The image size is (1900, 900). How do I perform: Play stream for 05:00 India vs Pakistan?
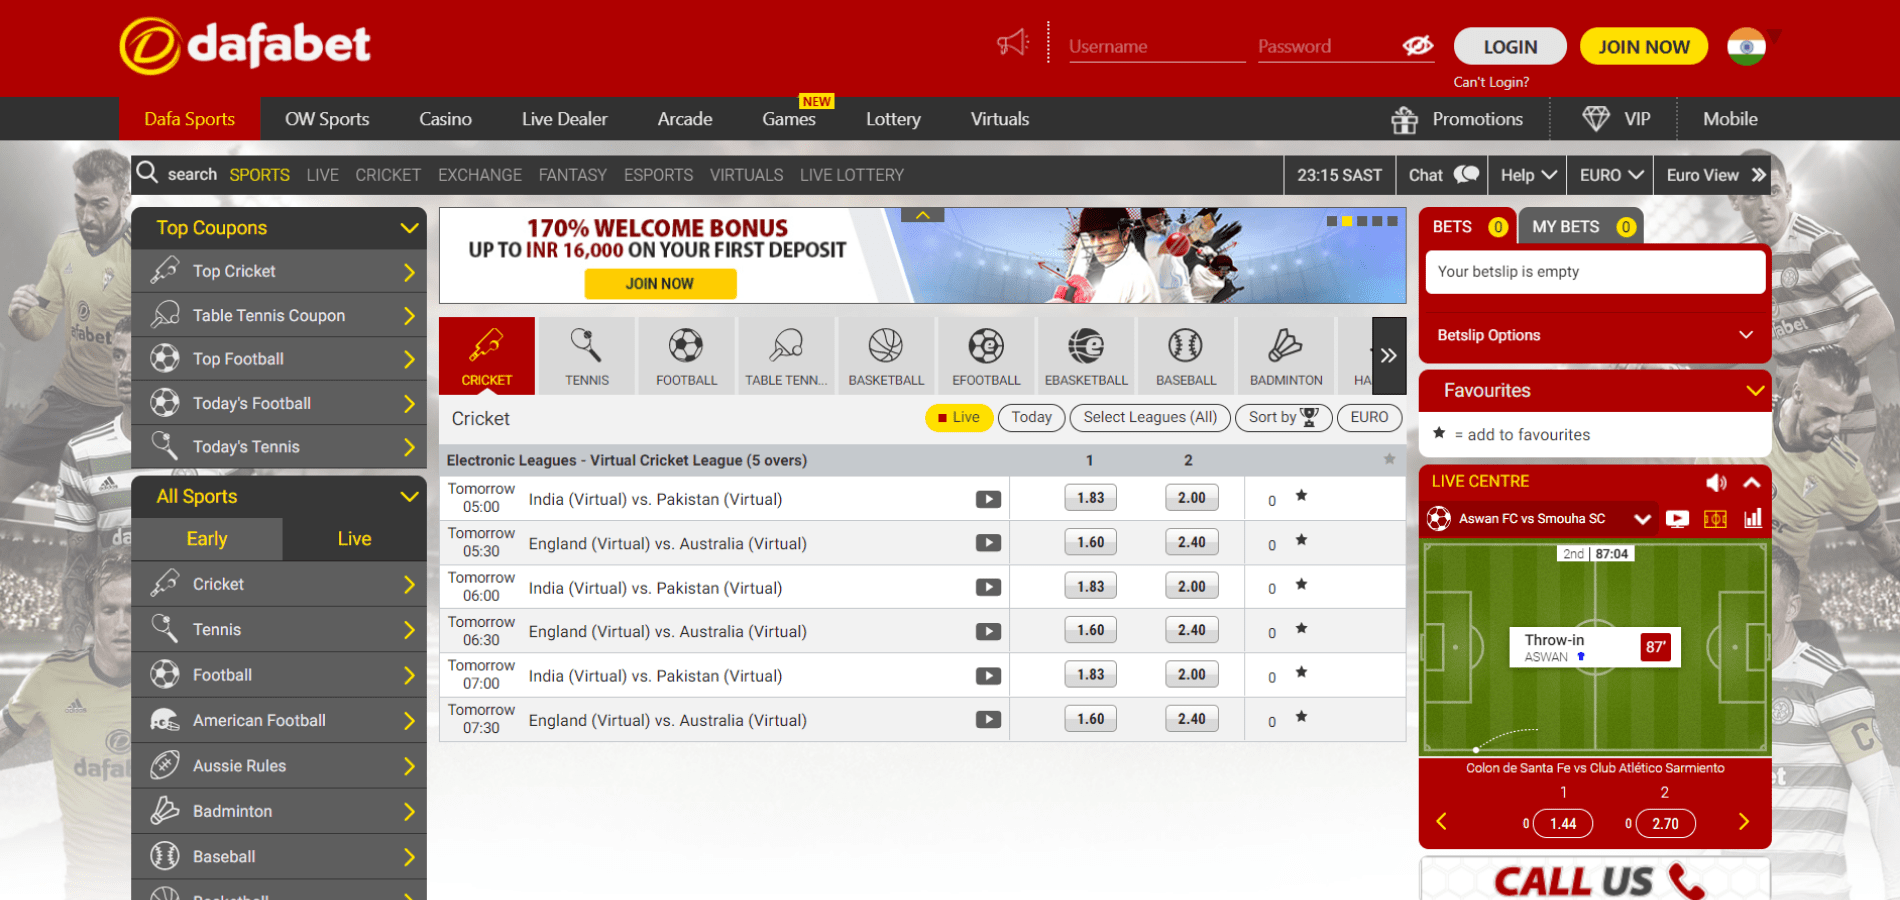pyautogui.click(x=988, y=499)
